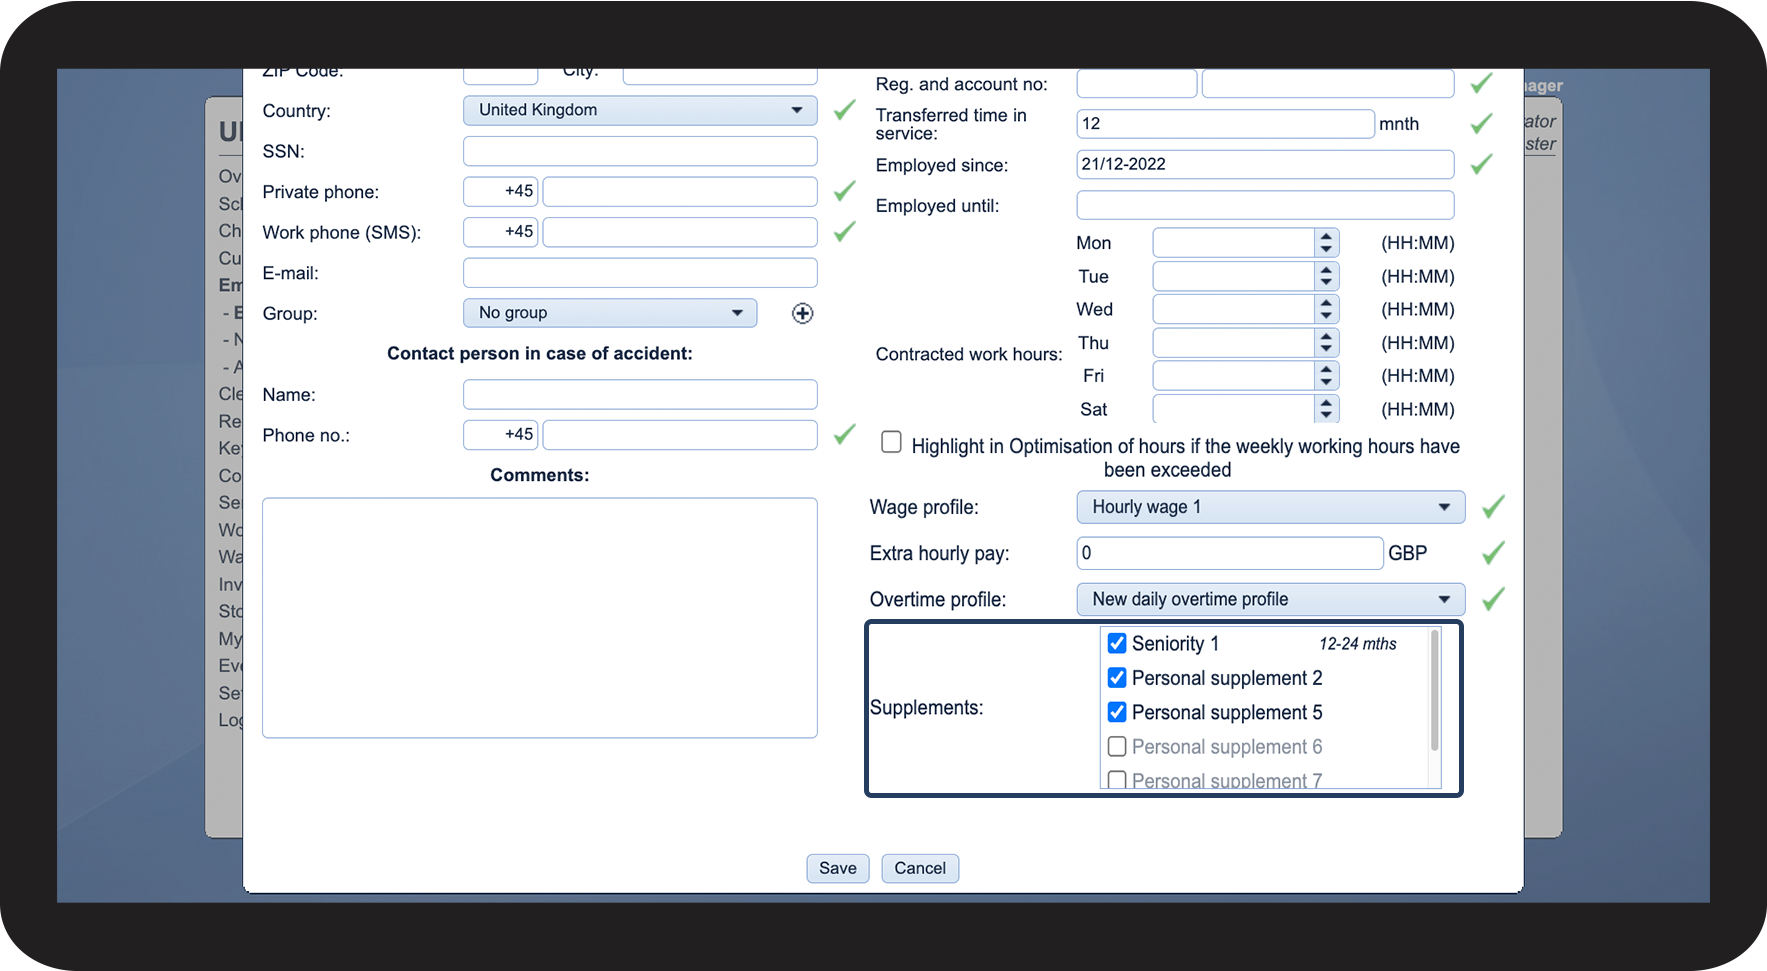Click the Tuesday hours spinner arrows
This screenshot has width=1767, height=971.
1326,276
